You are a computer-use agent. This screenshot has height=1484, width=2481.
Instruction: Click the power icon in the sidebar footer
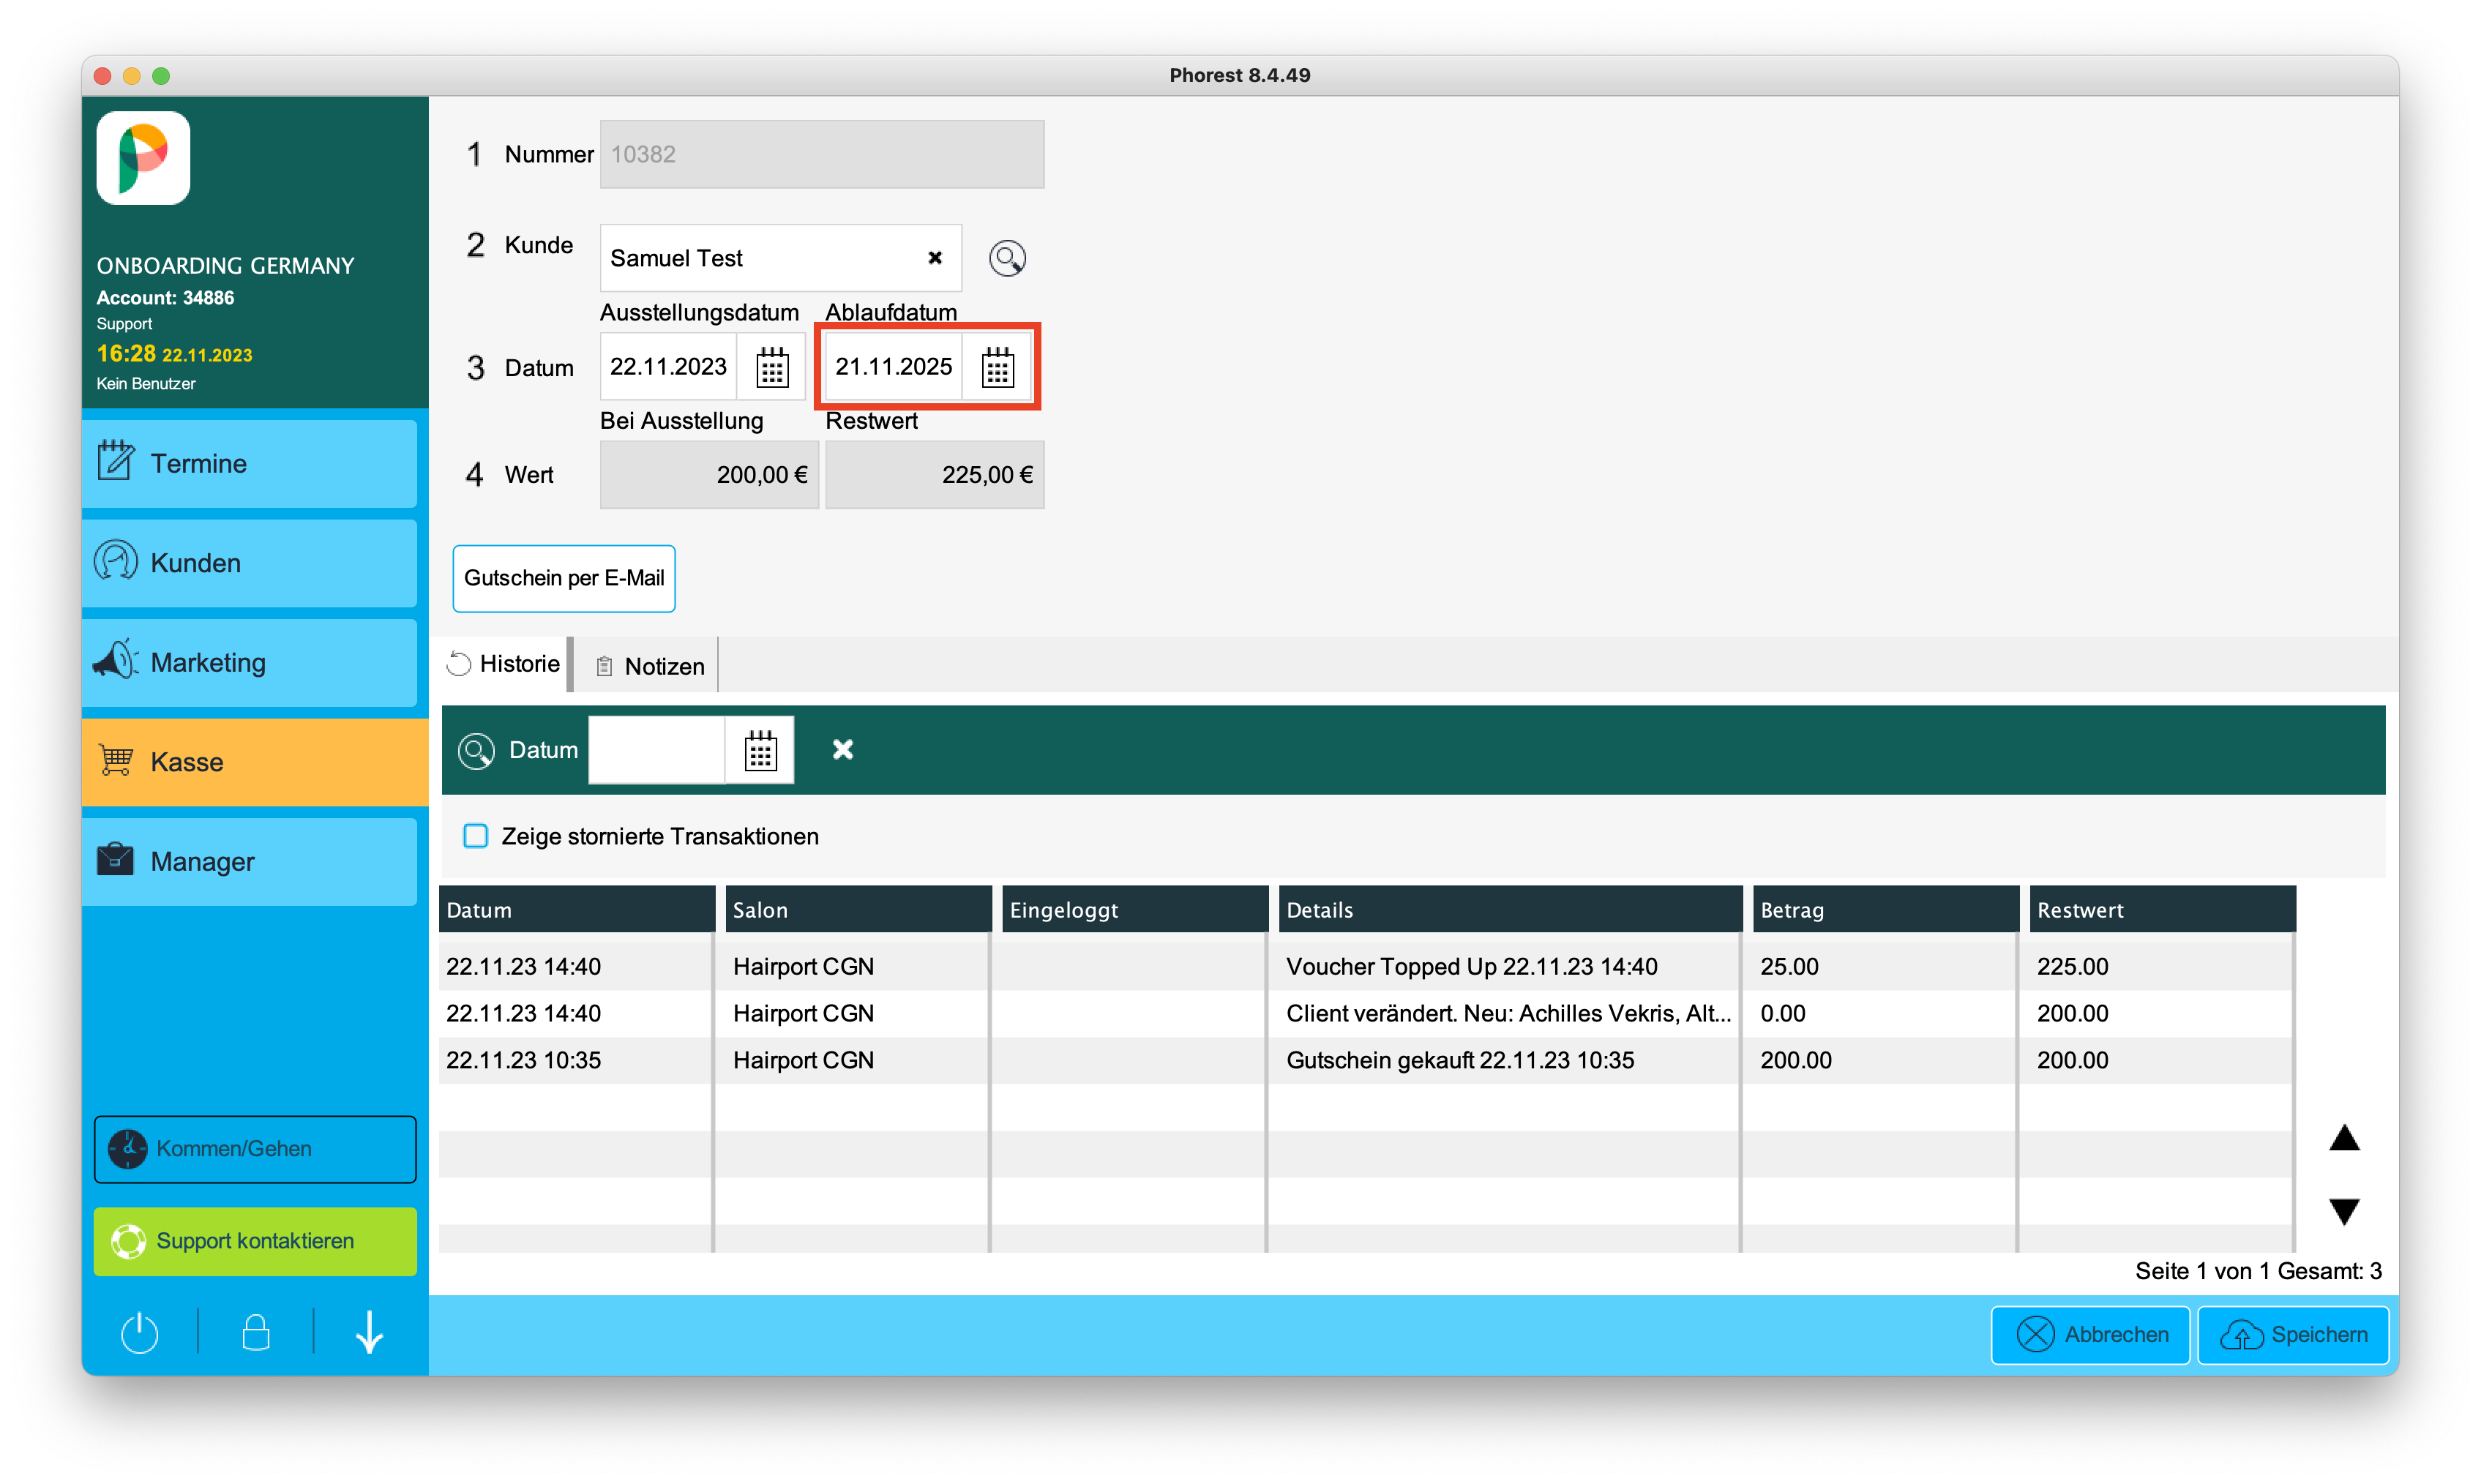pyautogui.click(x=139, y=1332)
